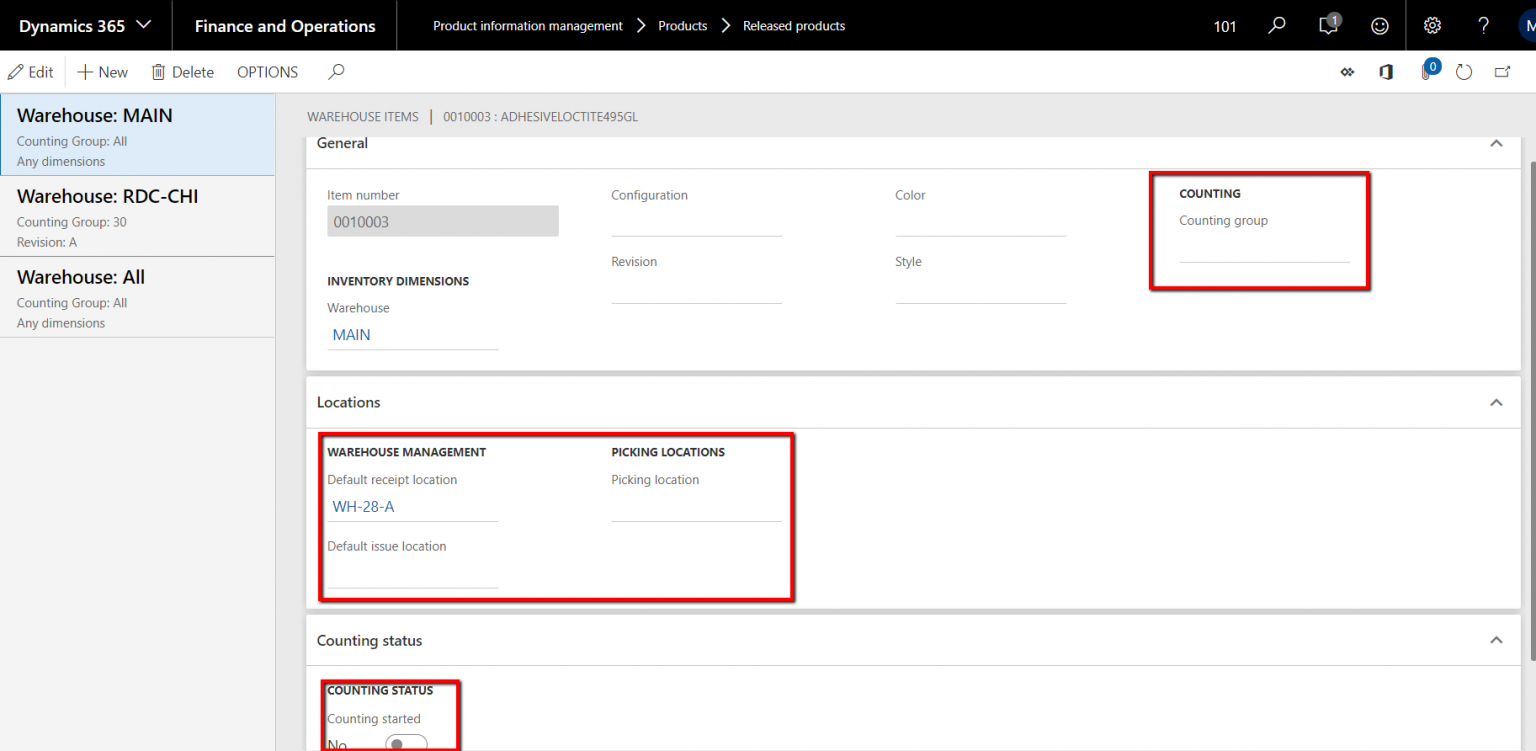Viewport: 1536px width, 751px height.
Task: Click the Configuration input field
Action: 696,222
